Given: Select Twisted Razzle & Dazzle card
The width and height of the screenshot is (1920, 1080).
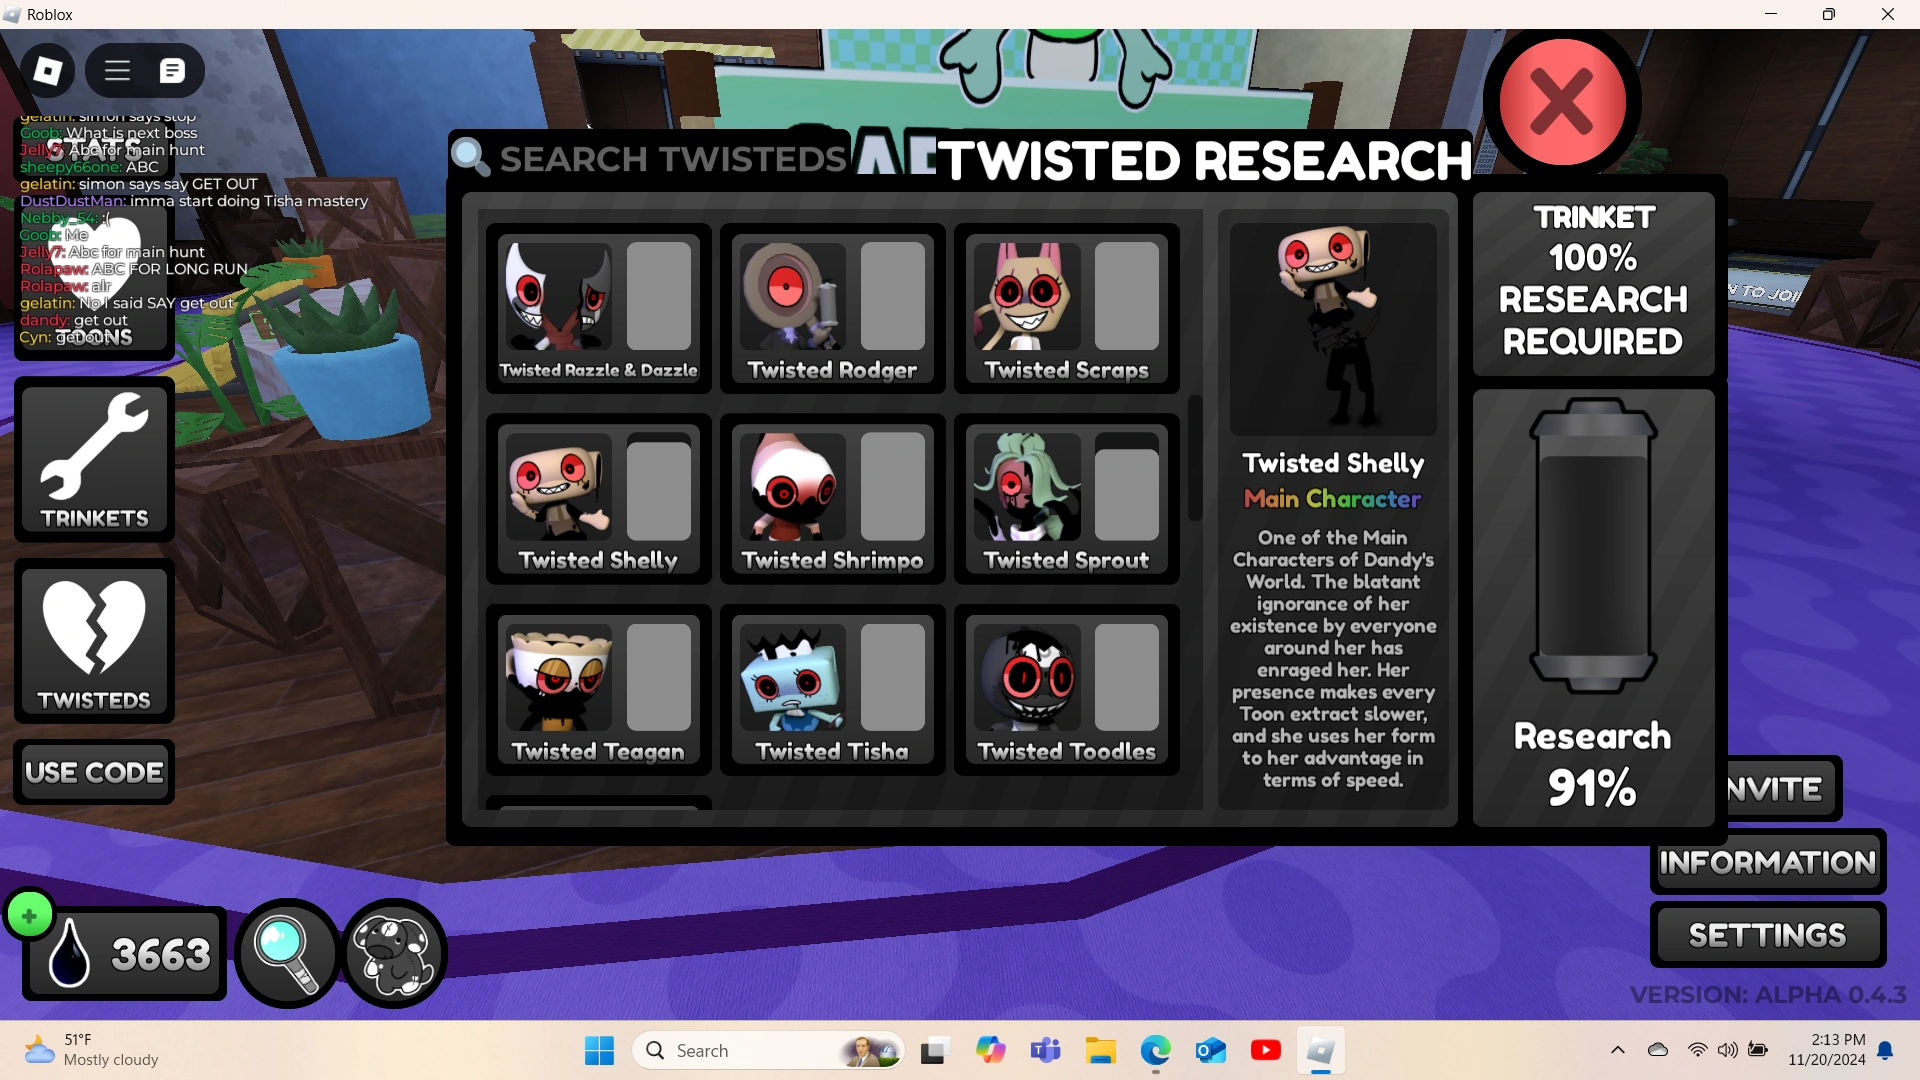Looking at the screenshot, I should [x=598, y=309].
